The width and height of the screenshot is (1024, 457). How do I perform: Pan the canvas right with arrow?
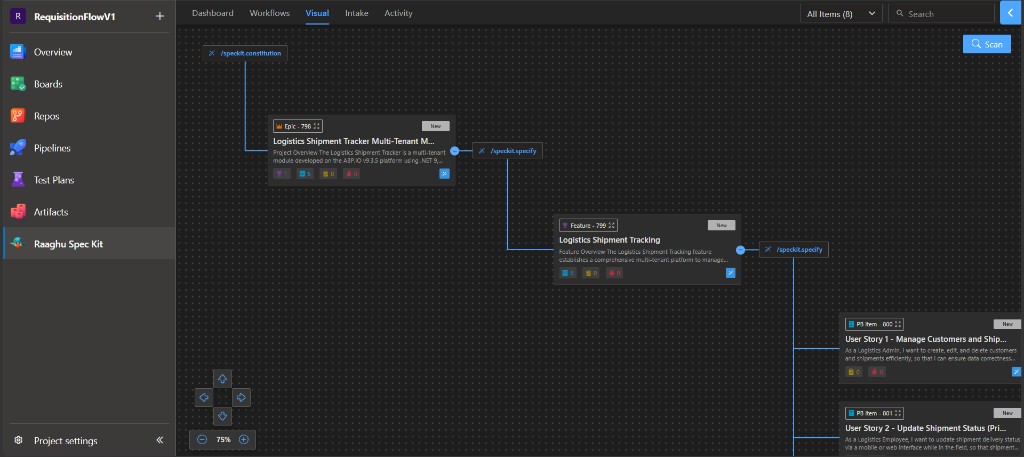(241, 398)
